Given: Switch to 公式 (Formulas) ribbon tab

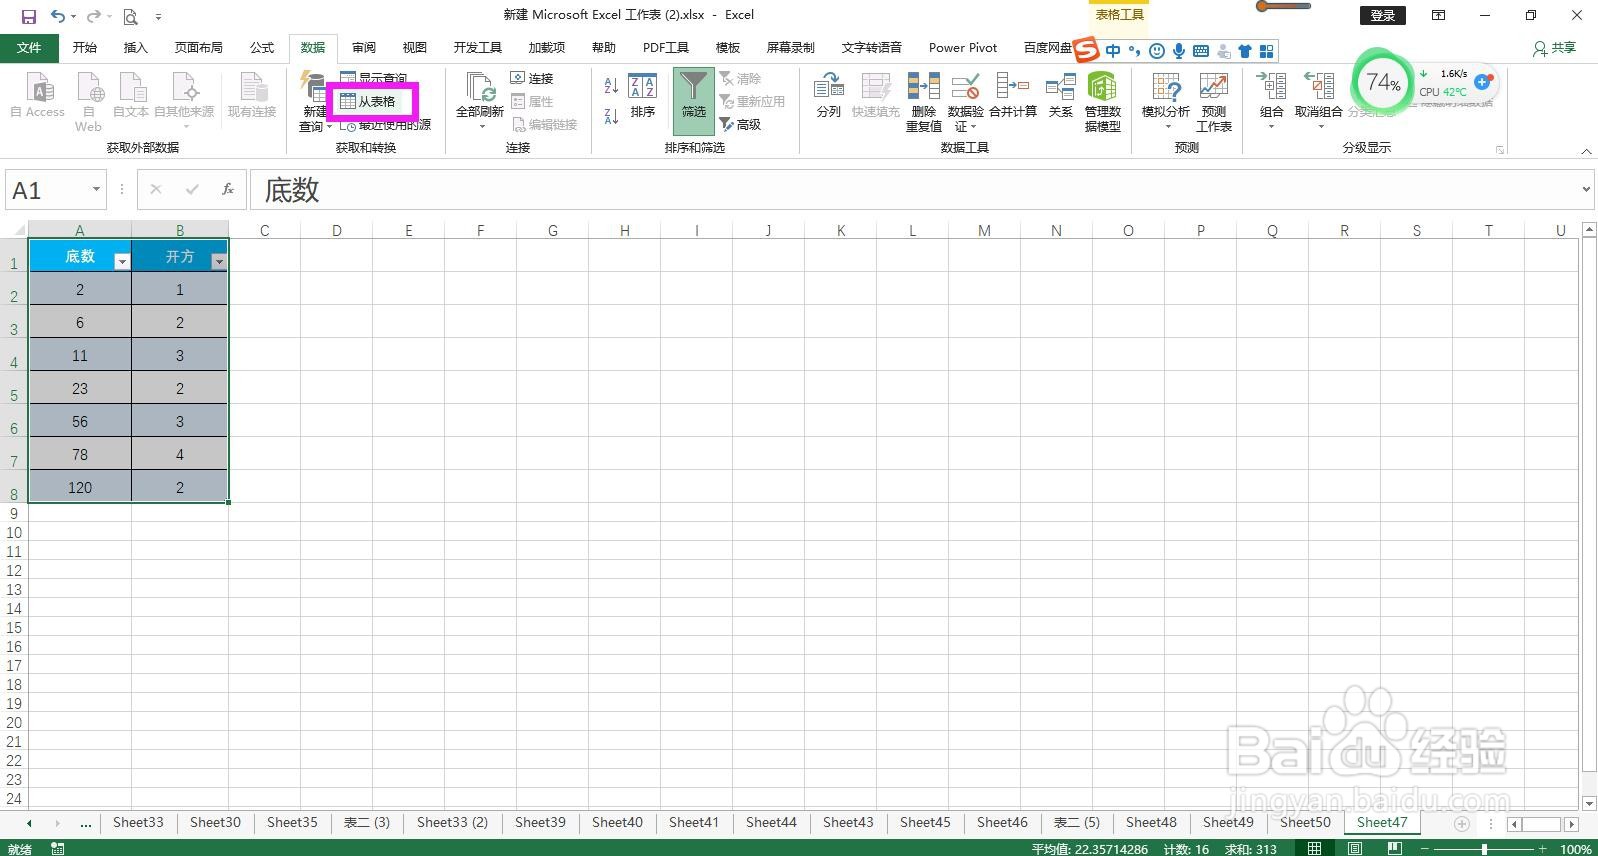Looking at the screenshot, I should 262,47.
